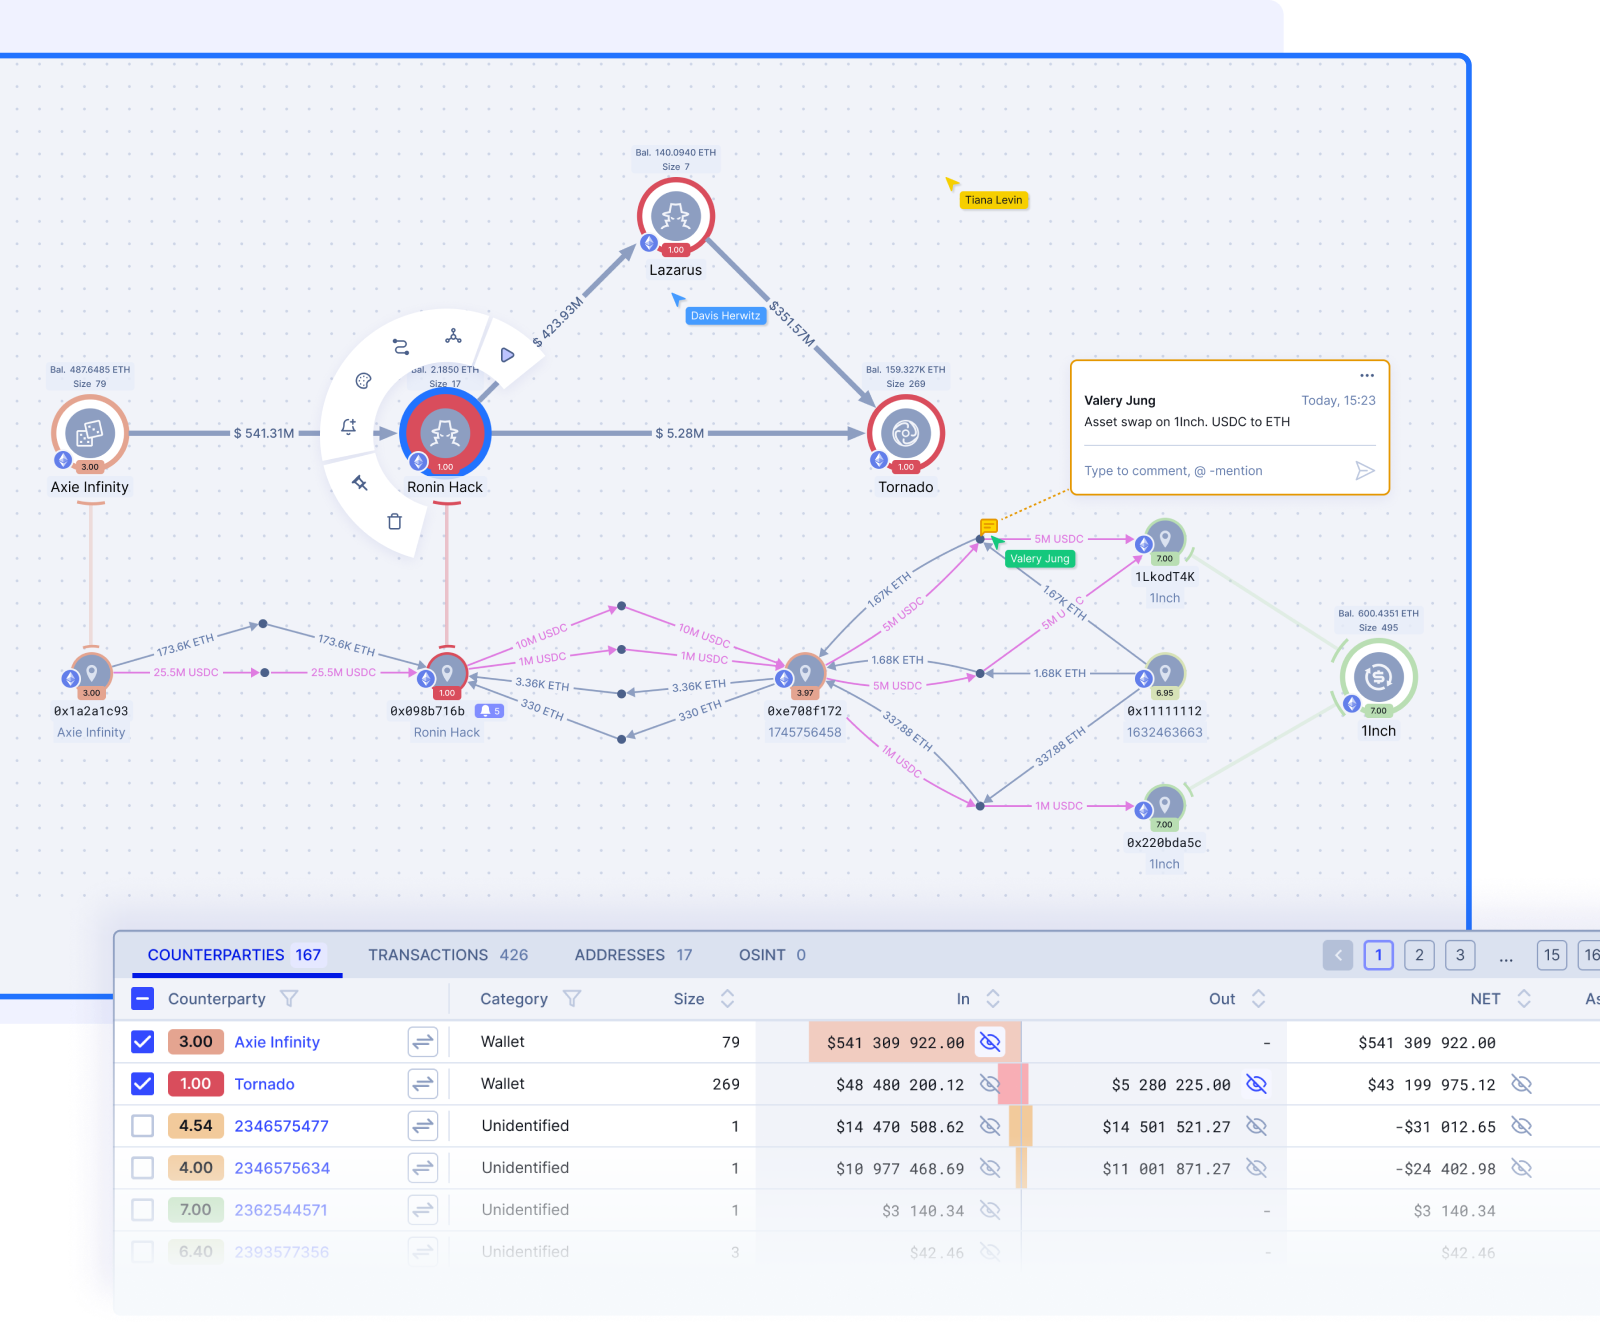Viewport: 1600px width, 1331px height.
Task: Go to pagination page 3
Action: pos(1460,955)
